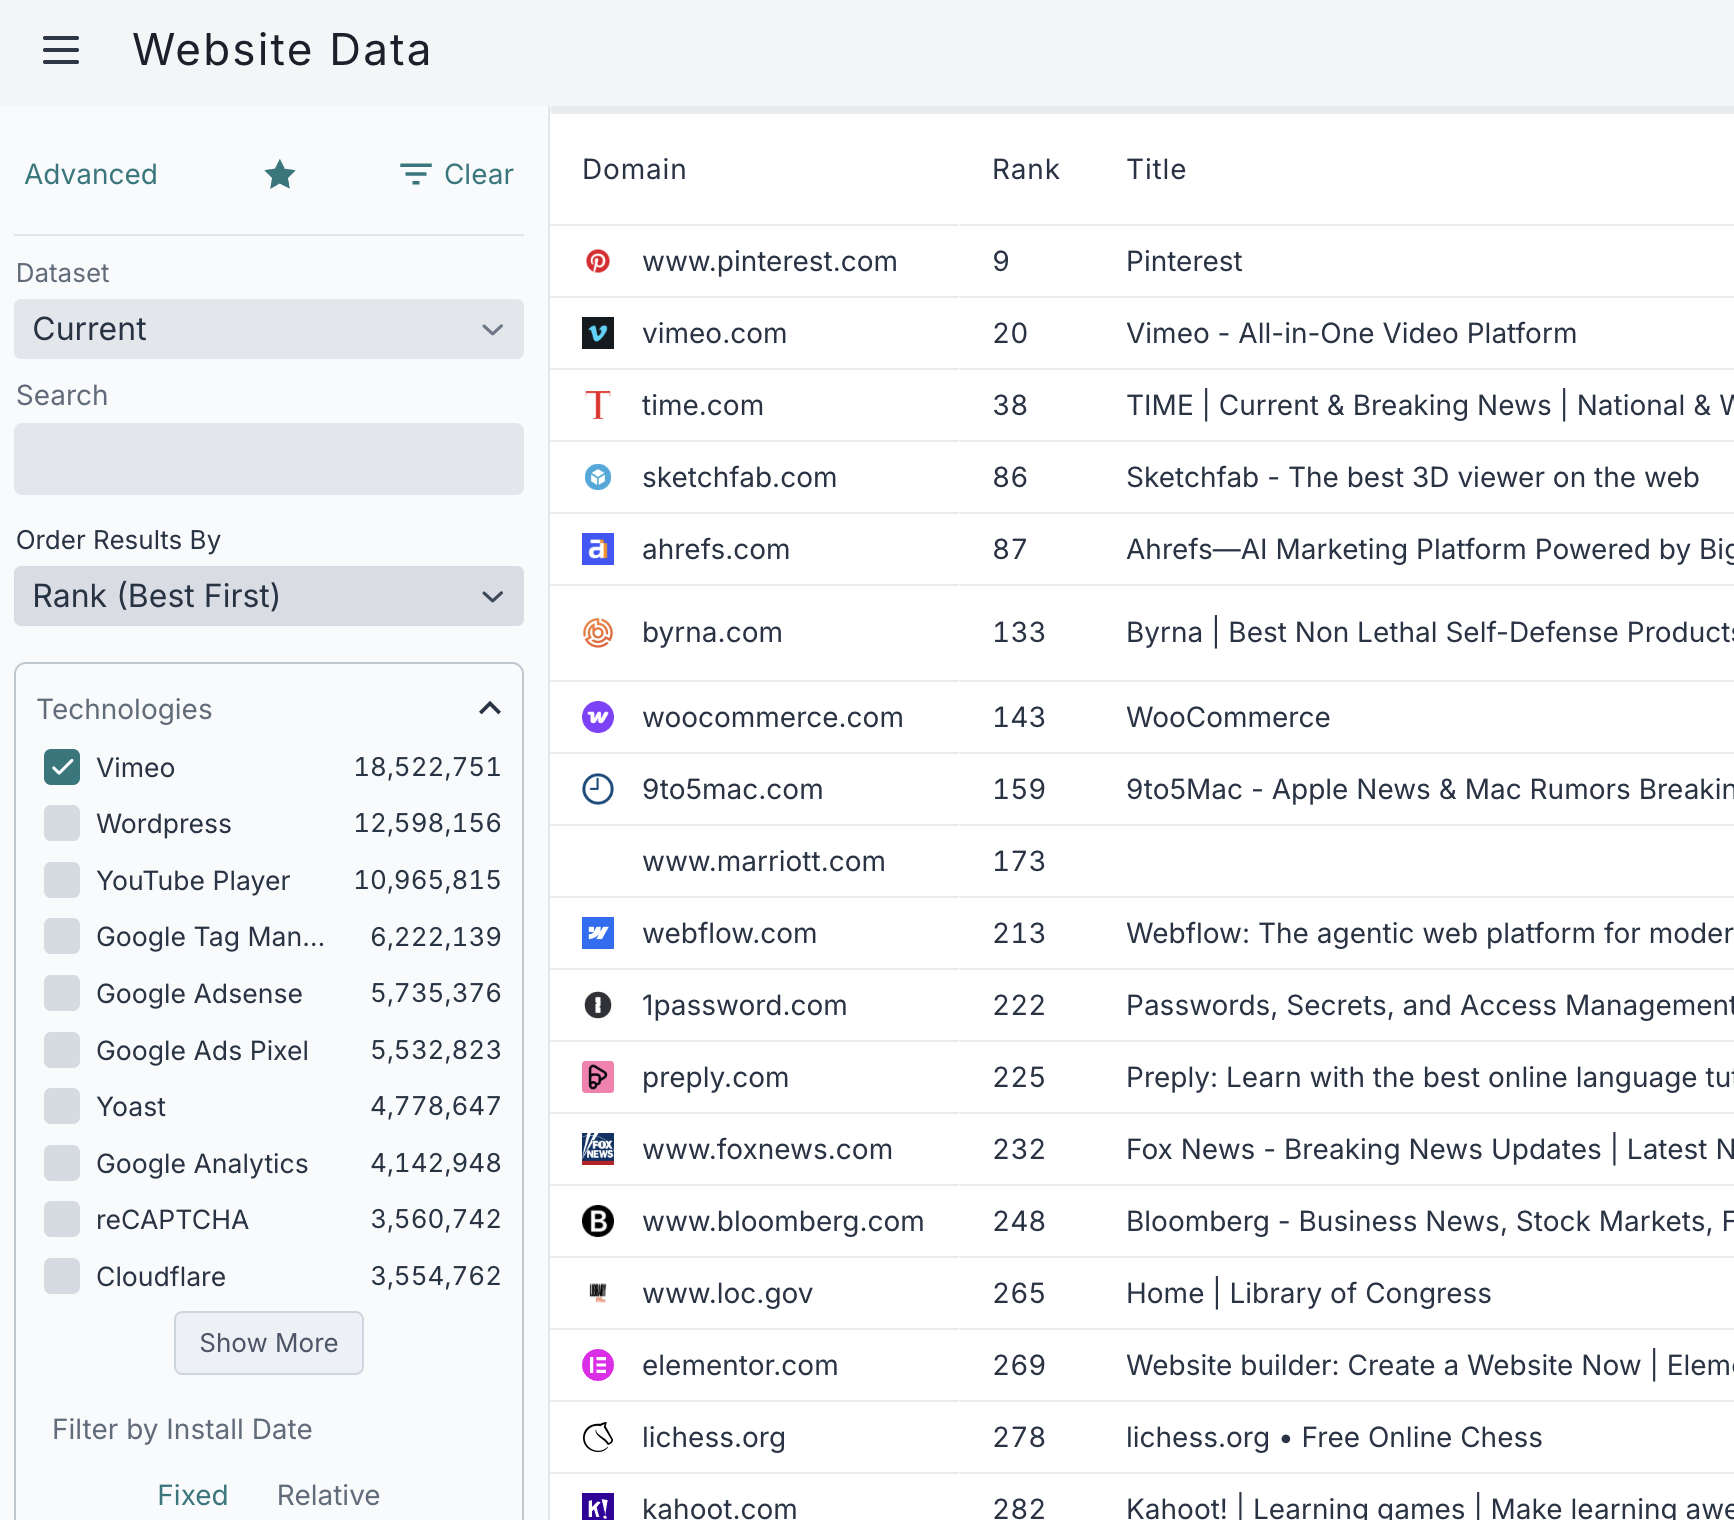Image resolution: width=1734 pixels, height=1520 pixels.
Task: Sort by the Rank column header
Action: [1026, 169]
